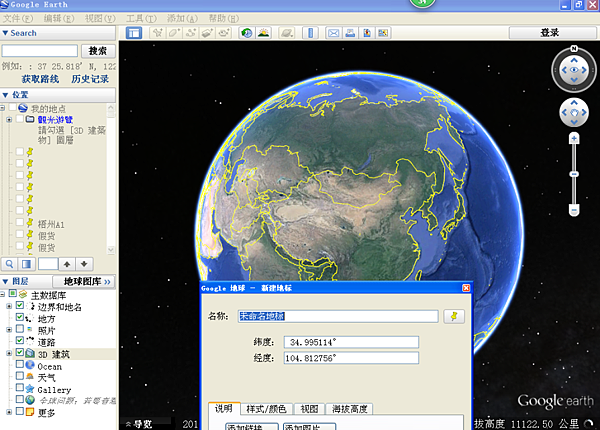Image resolution: width=600 pixels, height=430 pixels.
Task: Open the 添加 menu
Action: [x=182, y=18]
